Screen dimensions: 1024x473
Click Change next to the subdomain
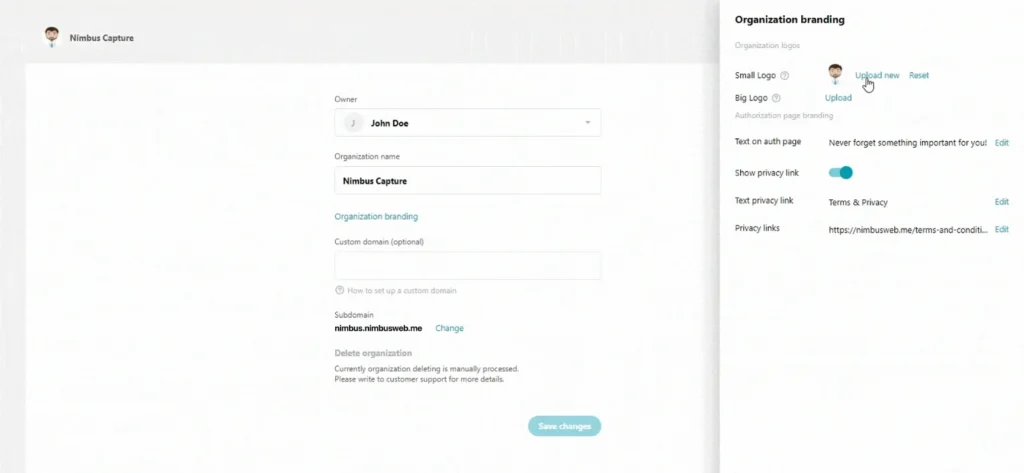[449, 328]
